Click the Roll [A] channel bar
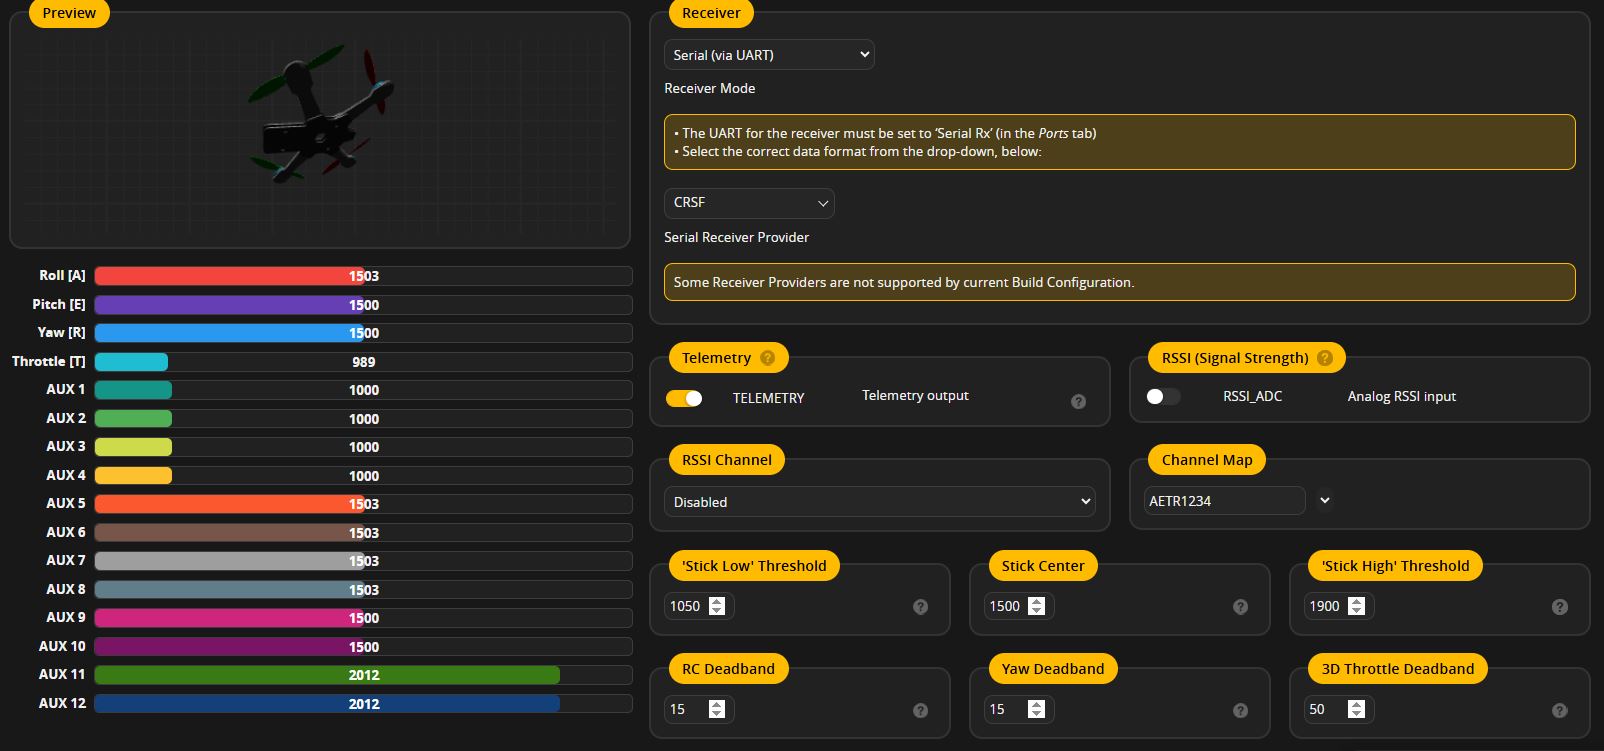The image size is (1604, 751). [363, 276]
